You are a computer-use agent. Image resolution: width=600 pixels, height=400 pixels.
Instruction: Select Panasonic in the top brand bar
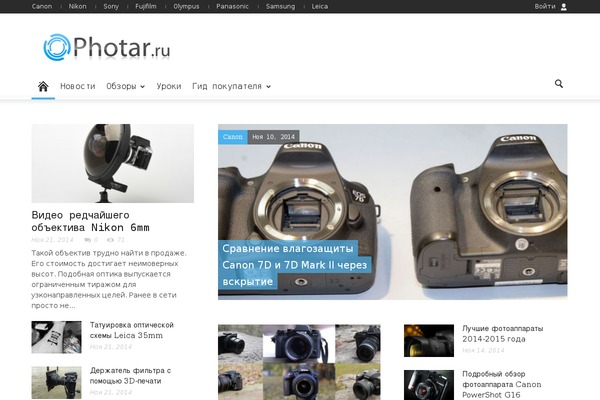[232, 7]
